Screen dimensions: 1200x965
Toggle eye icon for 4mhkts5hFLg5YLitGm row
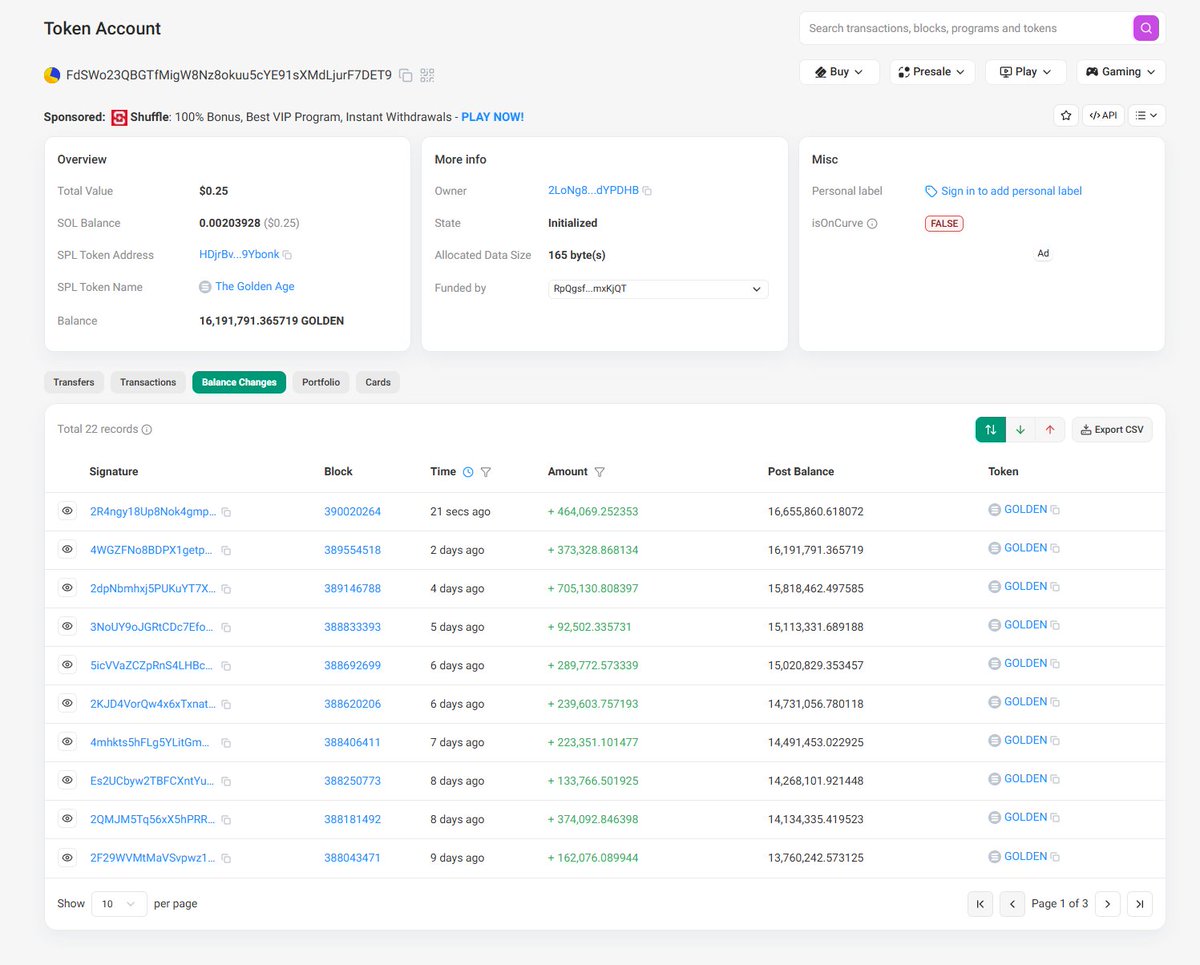point(67,742)
